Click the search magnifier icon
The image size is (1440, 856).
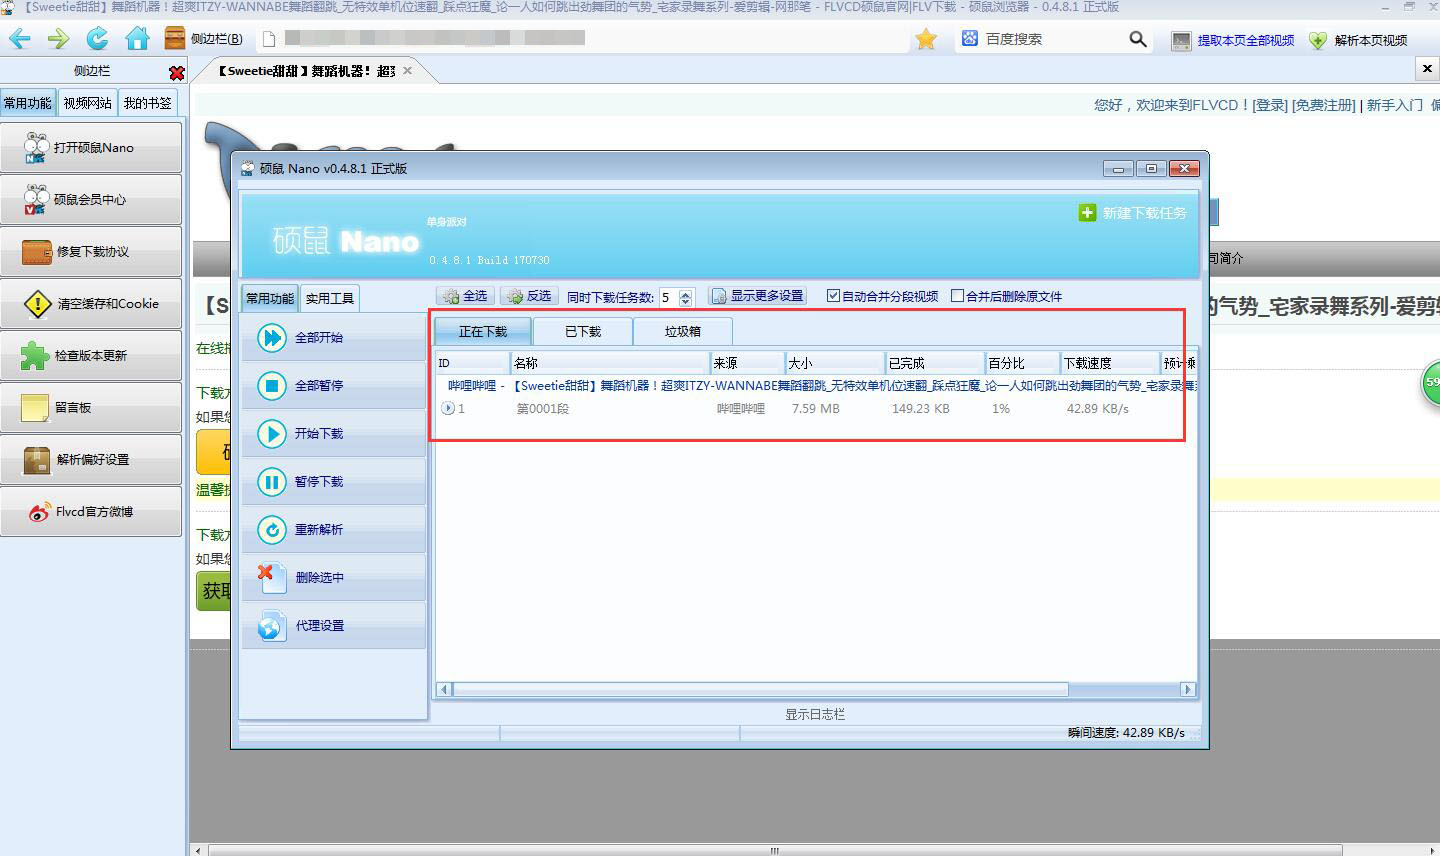pos(1137,39)
